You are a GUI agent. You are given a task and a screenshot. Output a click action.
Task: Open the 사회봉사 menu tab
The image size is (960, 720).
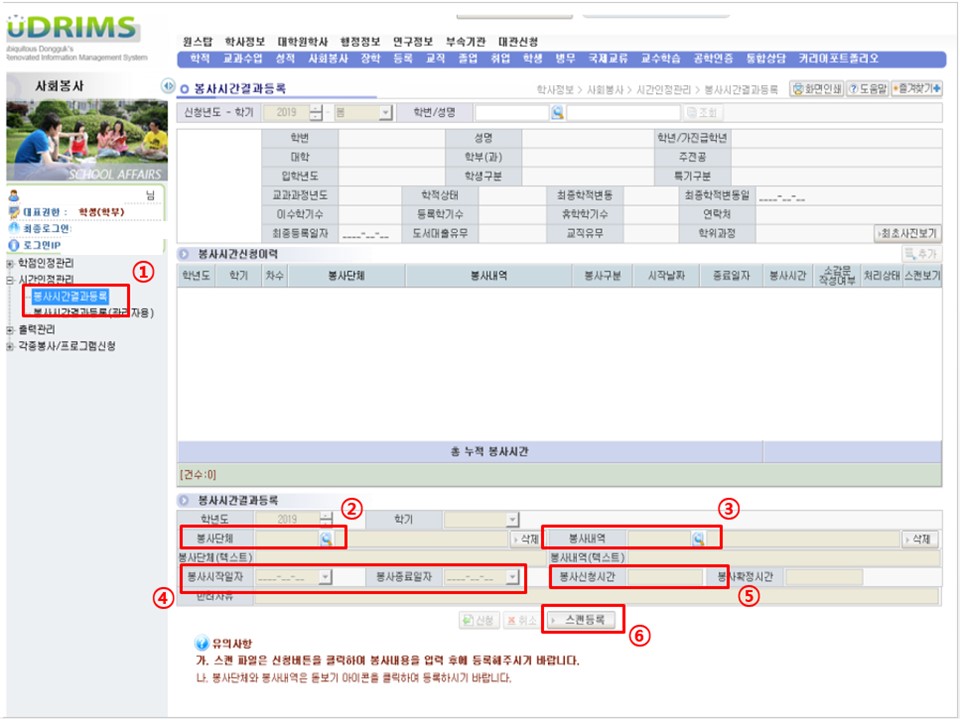(x=327, y=59)
